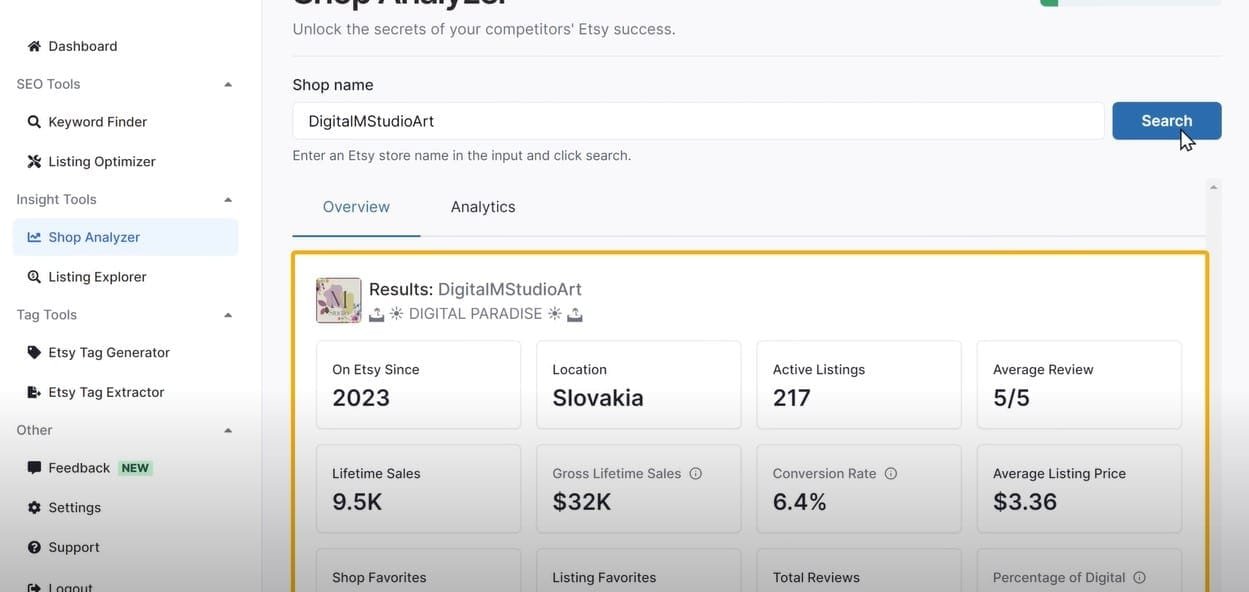Screen dimensions: 1249x592
Task: Click the Listing Optimizer tools icon
Action: point(34,161)
